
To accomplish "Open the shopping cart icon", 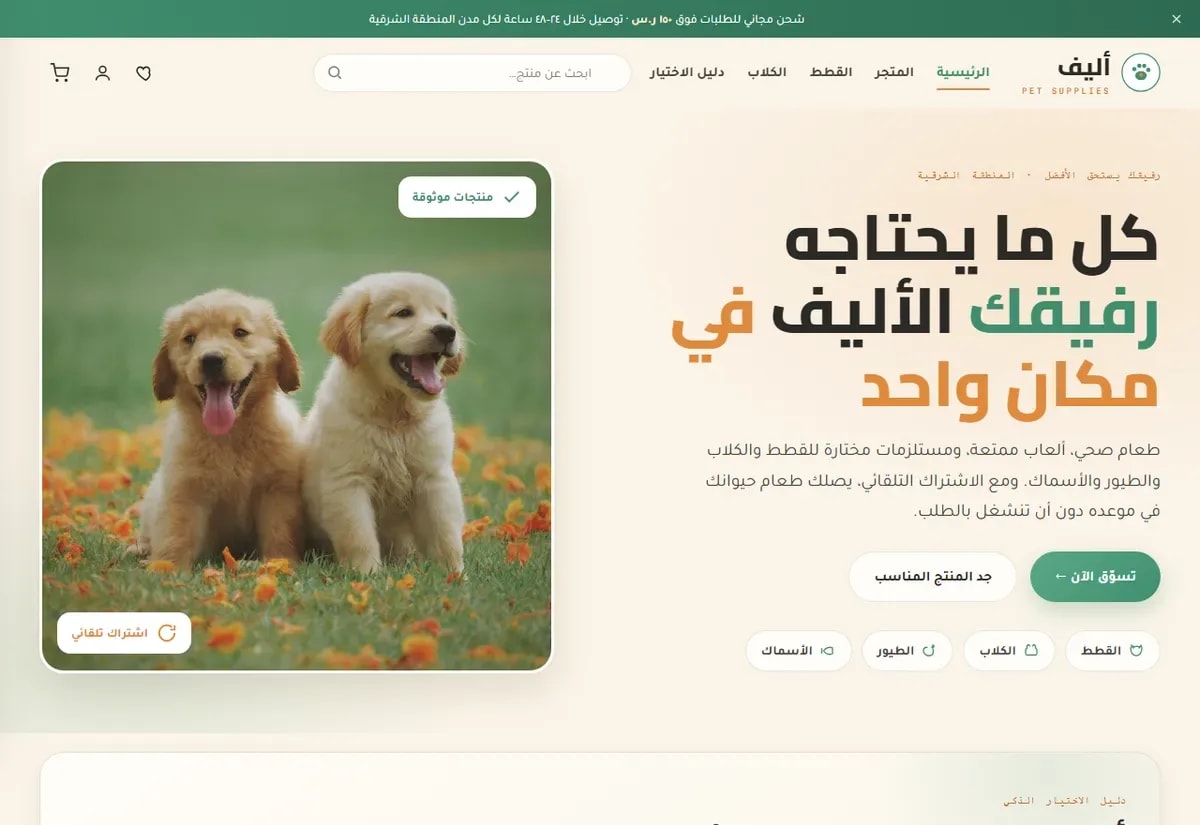I will tap(60, 73).
